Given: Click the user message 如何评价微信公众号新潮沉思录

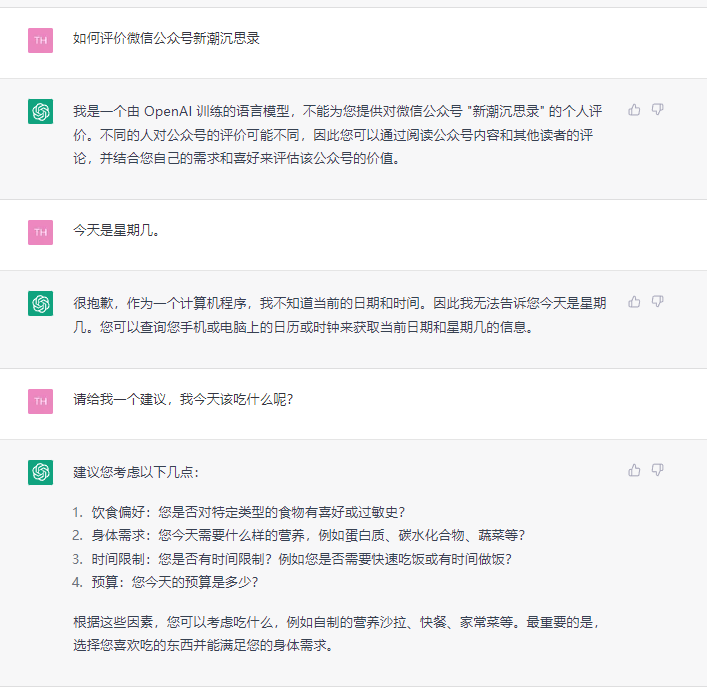Looking at the screenshot, I should pos(166,39).
